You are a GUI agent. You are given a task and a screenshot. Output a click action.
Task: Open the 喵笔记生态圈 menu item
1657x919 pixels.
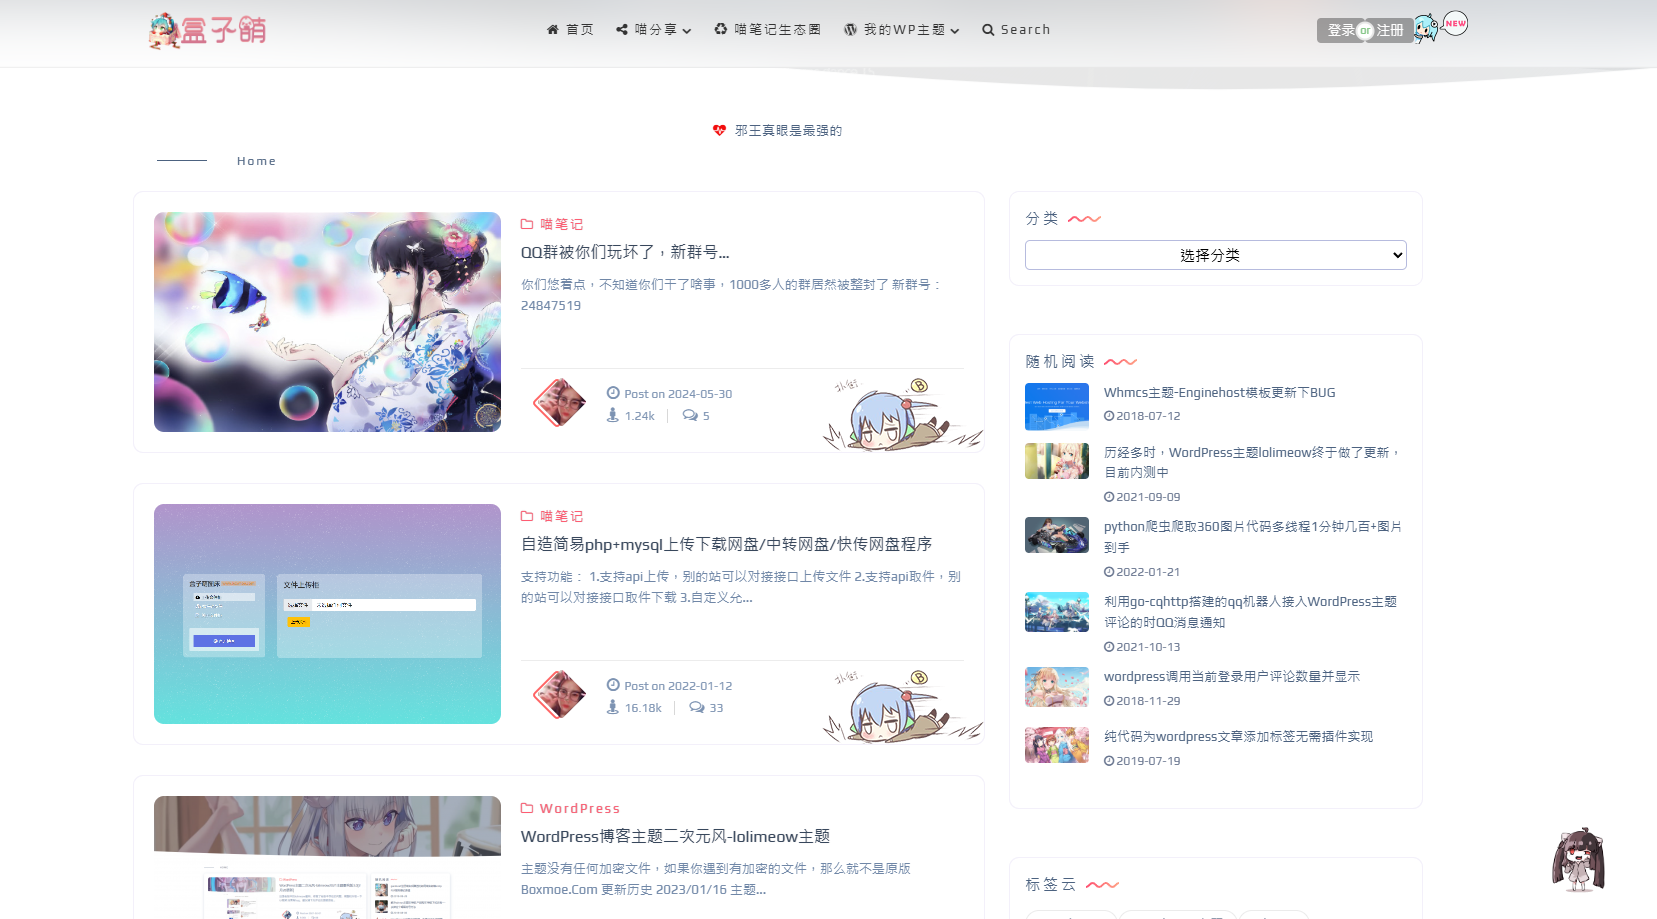click(x=768, y=30)
